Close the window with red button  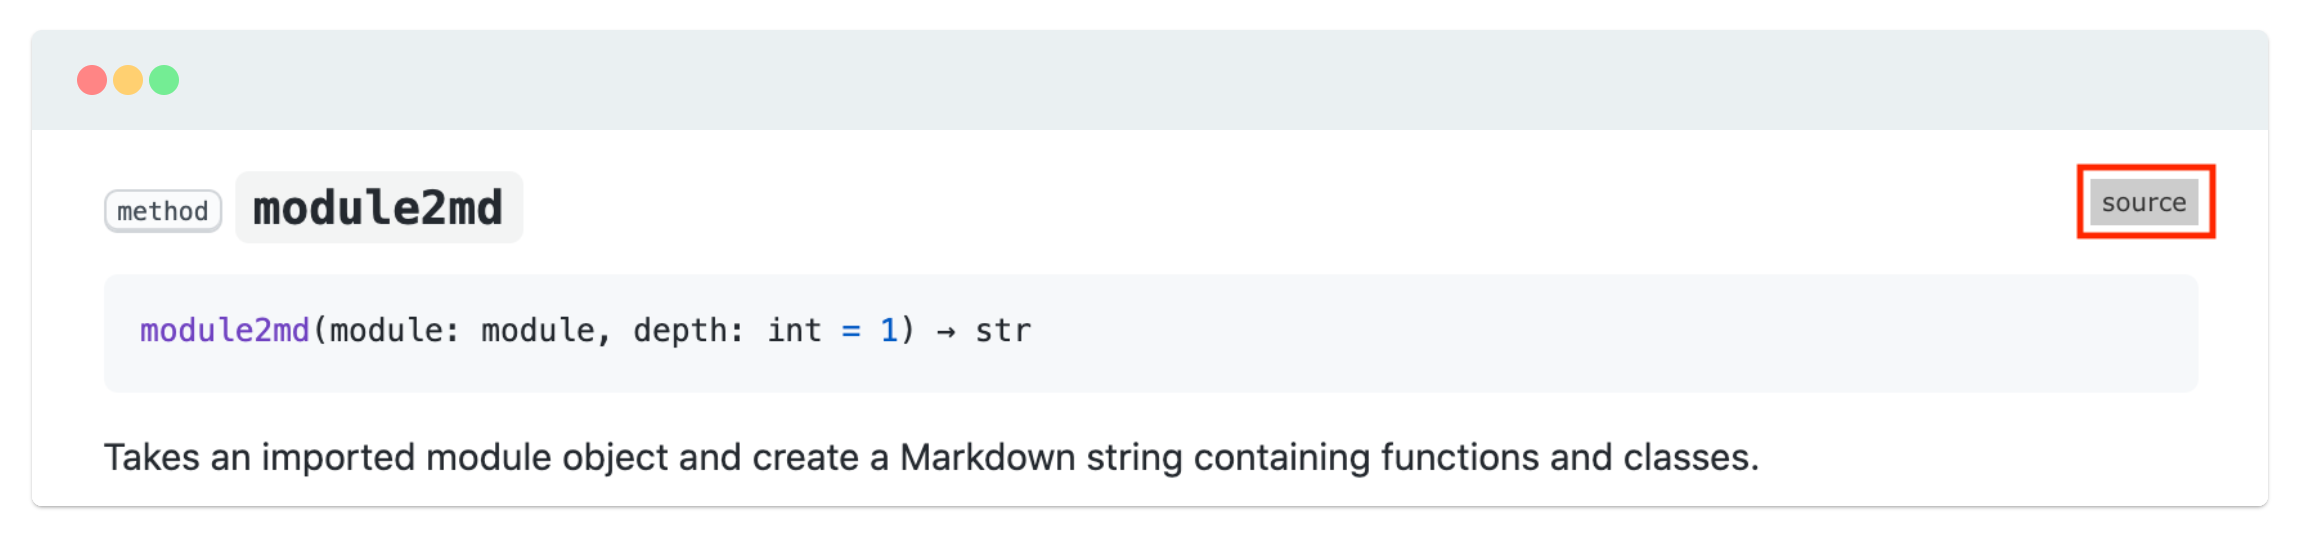(92, 80)
